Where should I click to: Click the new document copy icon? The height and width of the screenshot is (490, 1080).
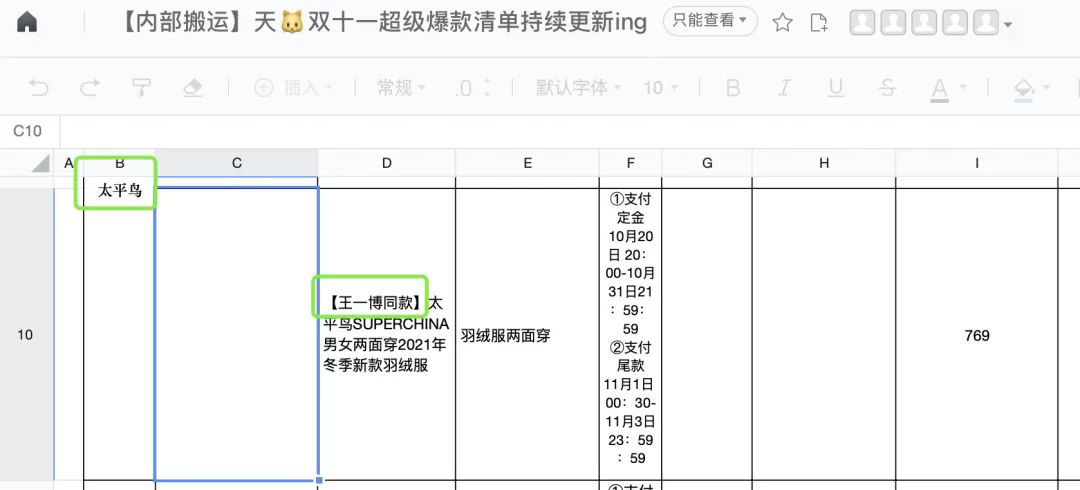818,23
